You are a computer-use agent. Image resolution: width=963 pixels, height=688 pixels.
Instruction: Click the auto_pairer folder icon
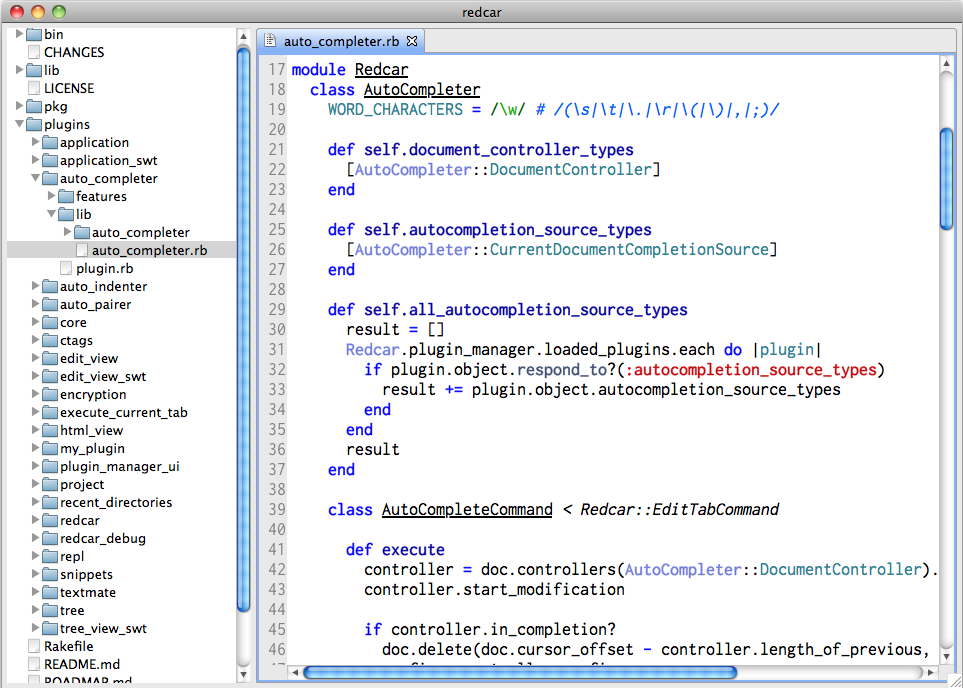point(50,304)
